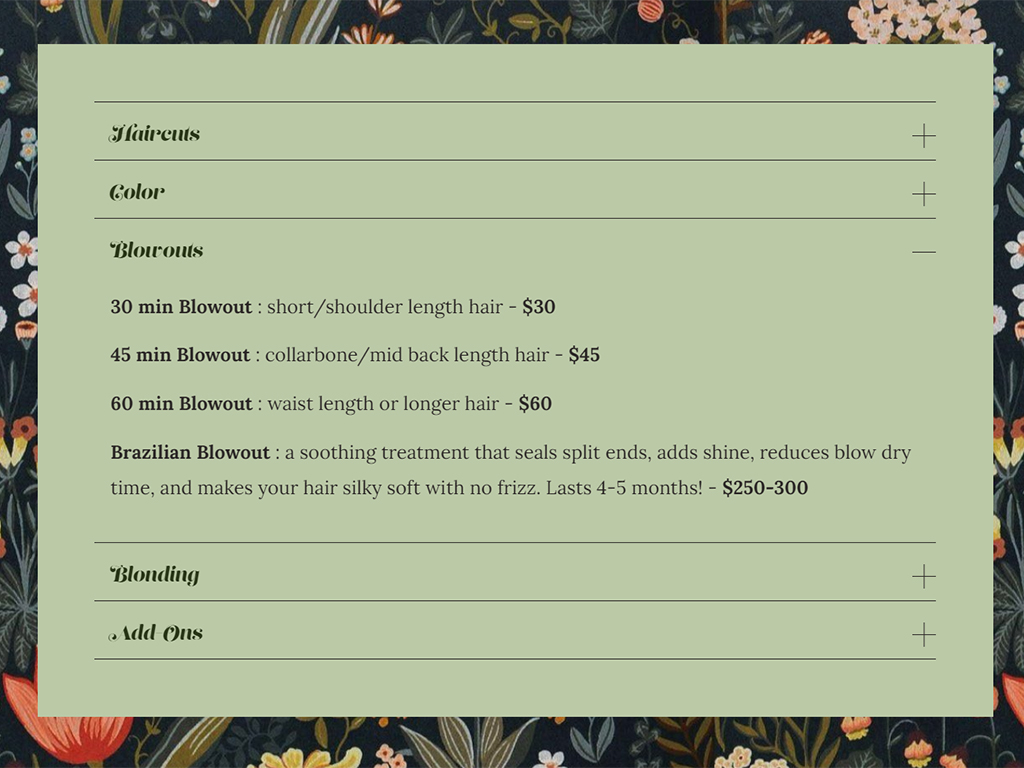This screenshot has width=1024, height=768.
Task: Click the minus icon to collapse Blowouts
Action: [x=923, y=252]
